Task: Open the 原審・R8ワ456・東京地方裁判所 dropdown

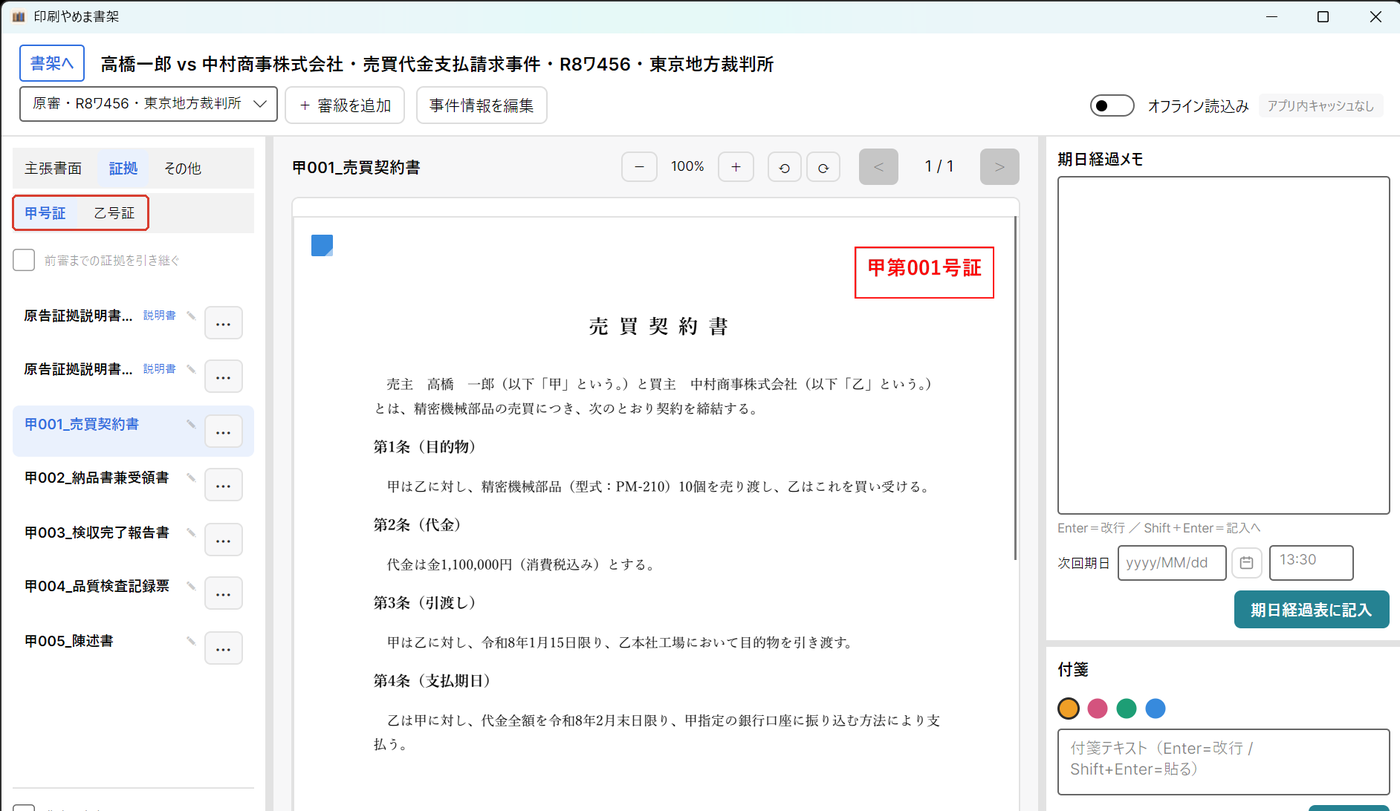Action: click(x=148, y=103)
